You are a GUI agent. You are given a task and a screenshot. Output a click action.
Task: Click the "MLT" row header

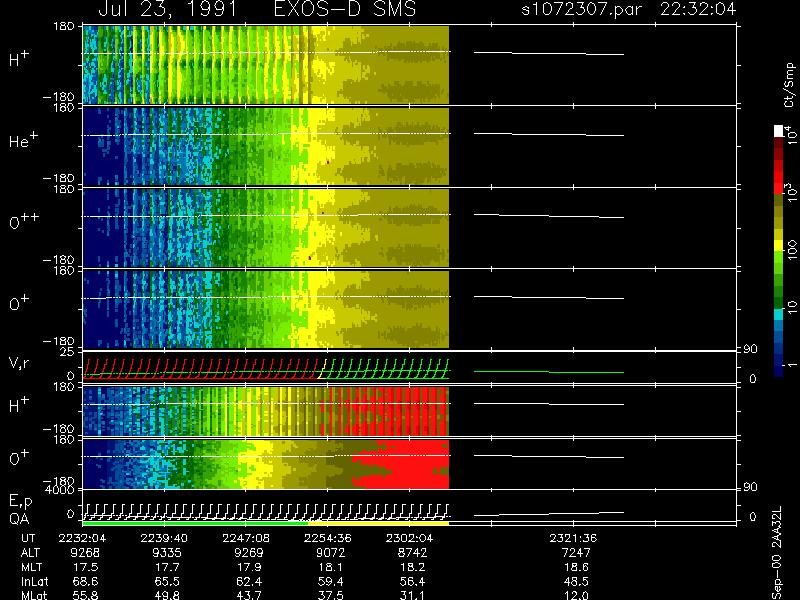[x=31, y=567]
